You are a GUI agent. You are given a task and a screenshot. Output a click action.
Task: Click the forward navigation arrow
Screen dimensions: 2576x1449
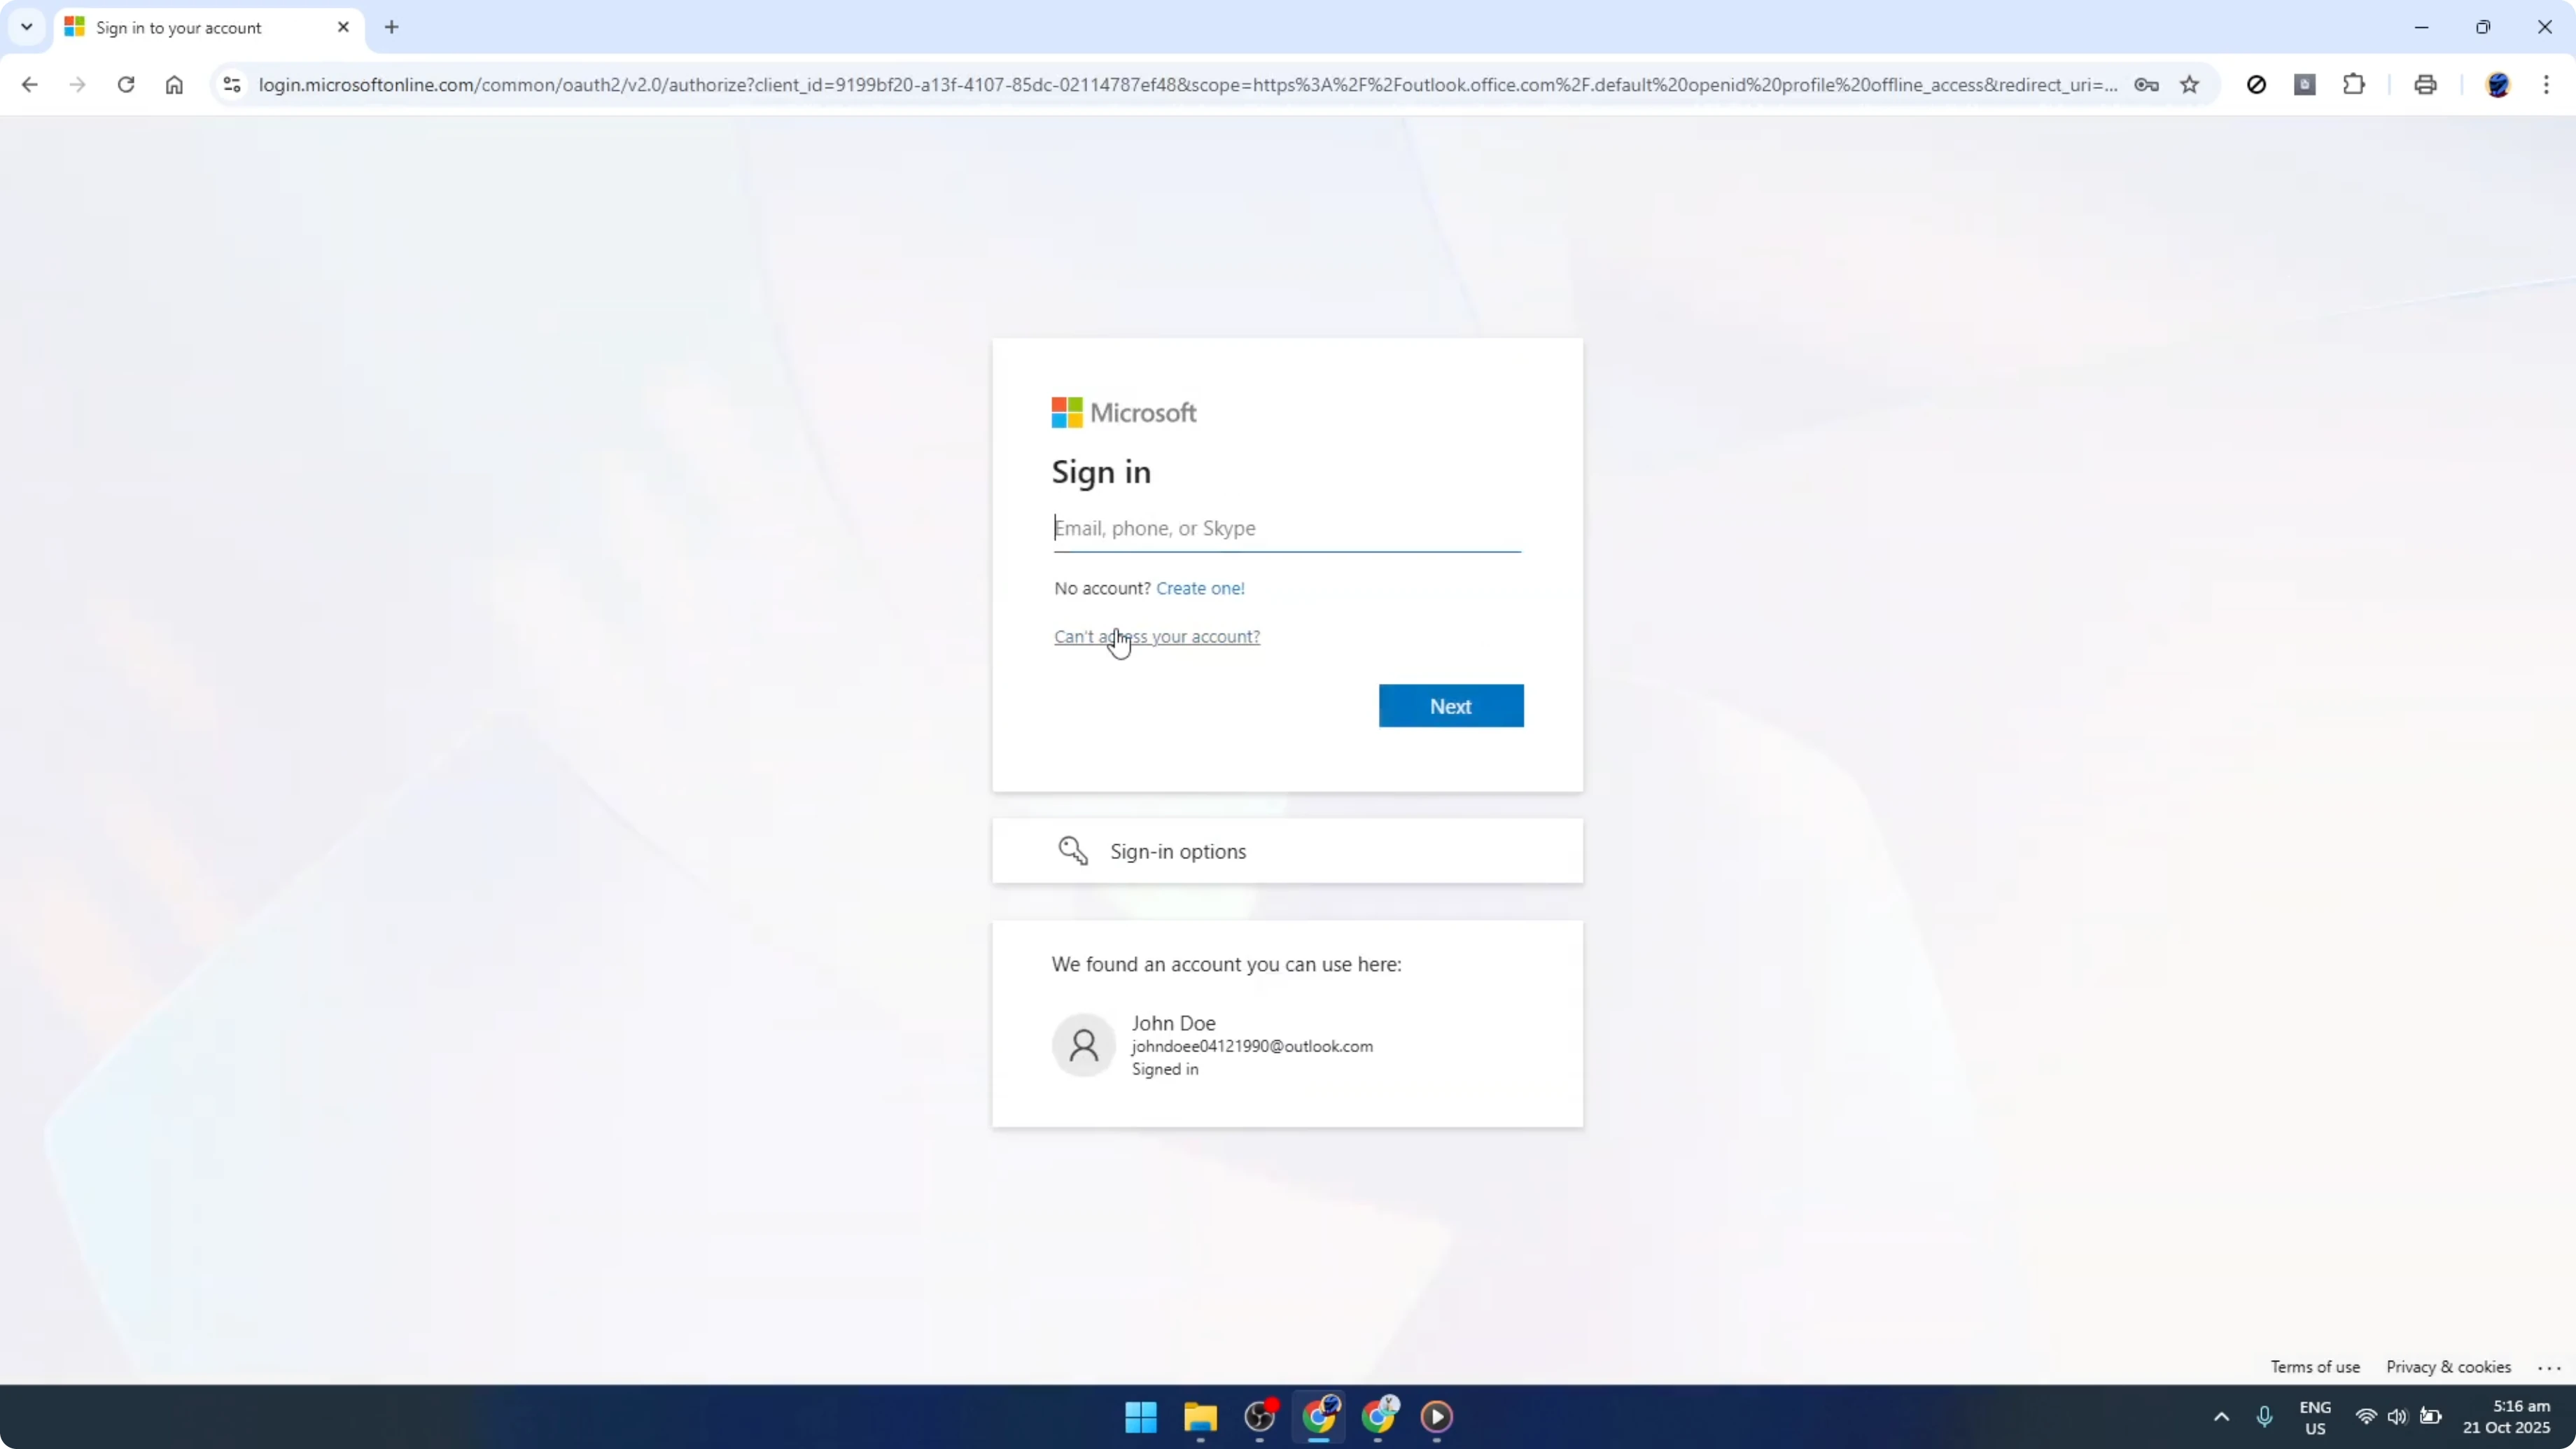coord(77,85)
